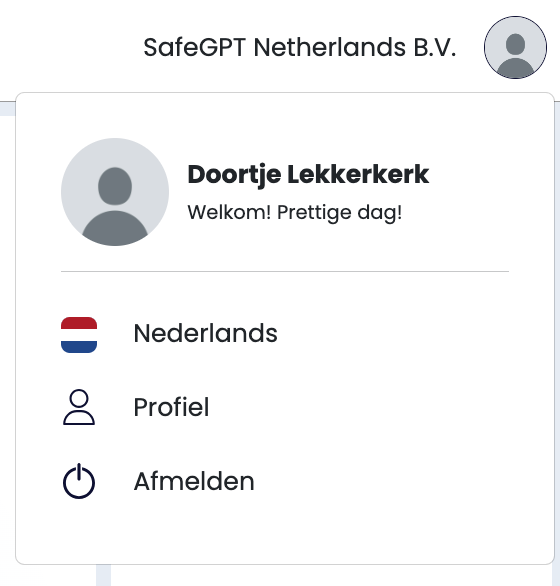Click the divider line below the greeting
This screenshot has width=560, height=586.
tap(284, 272)
